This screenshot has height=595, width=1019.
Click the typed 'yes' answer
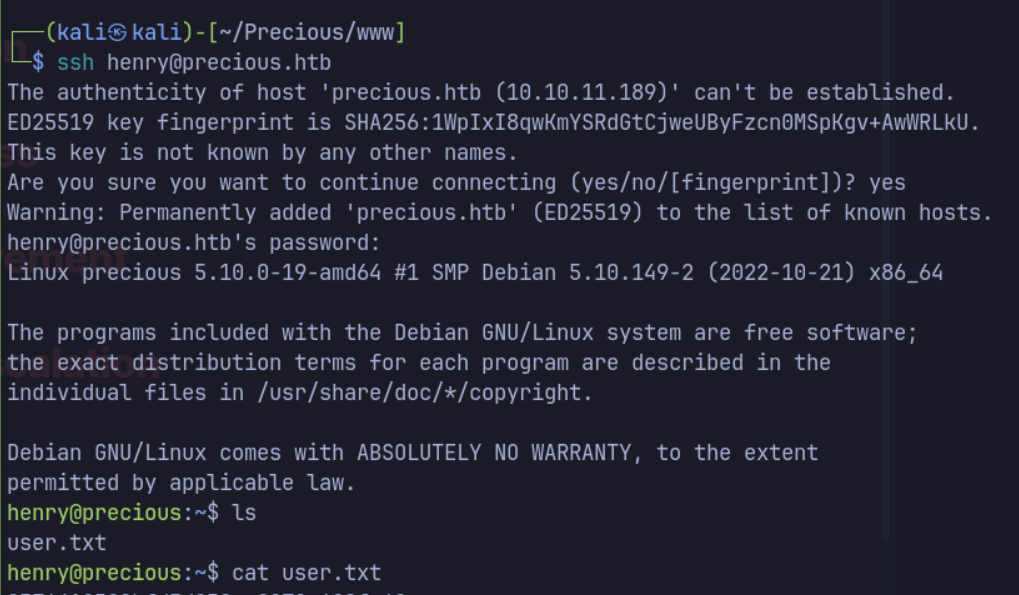887,183
